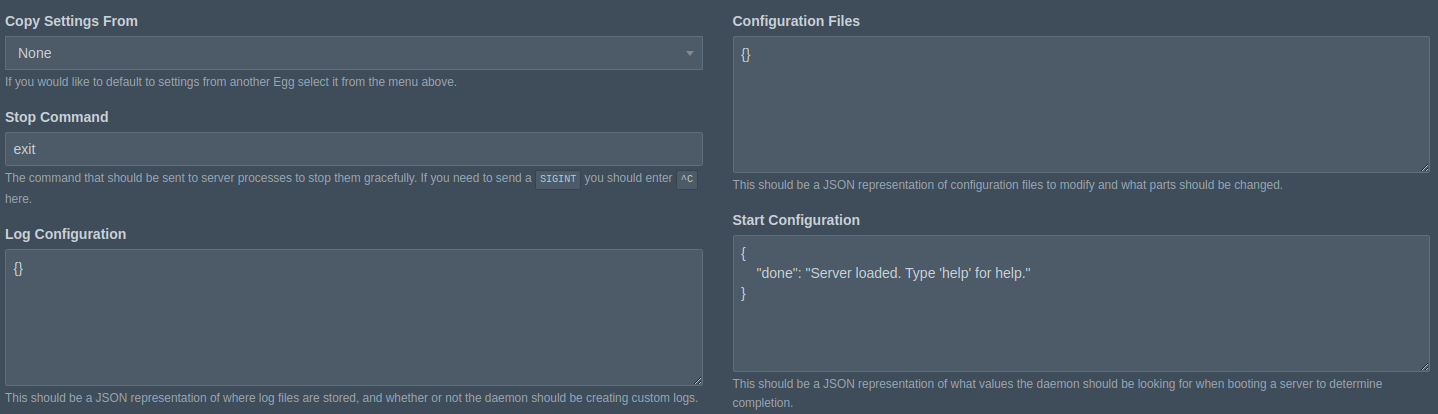Click help text about defaulting to another Egg
Image resolution: width=1438 pixels, height=414 pixels.
pyautogui.click(x=231, y=82)
